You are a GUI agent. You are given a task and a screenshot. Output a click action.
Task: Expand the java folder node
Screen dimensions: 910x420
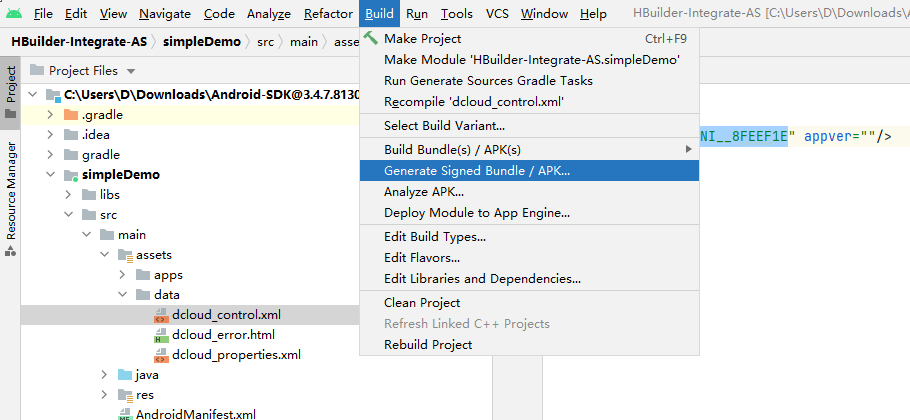(104, 375)
